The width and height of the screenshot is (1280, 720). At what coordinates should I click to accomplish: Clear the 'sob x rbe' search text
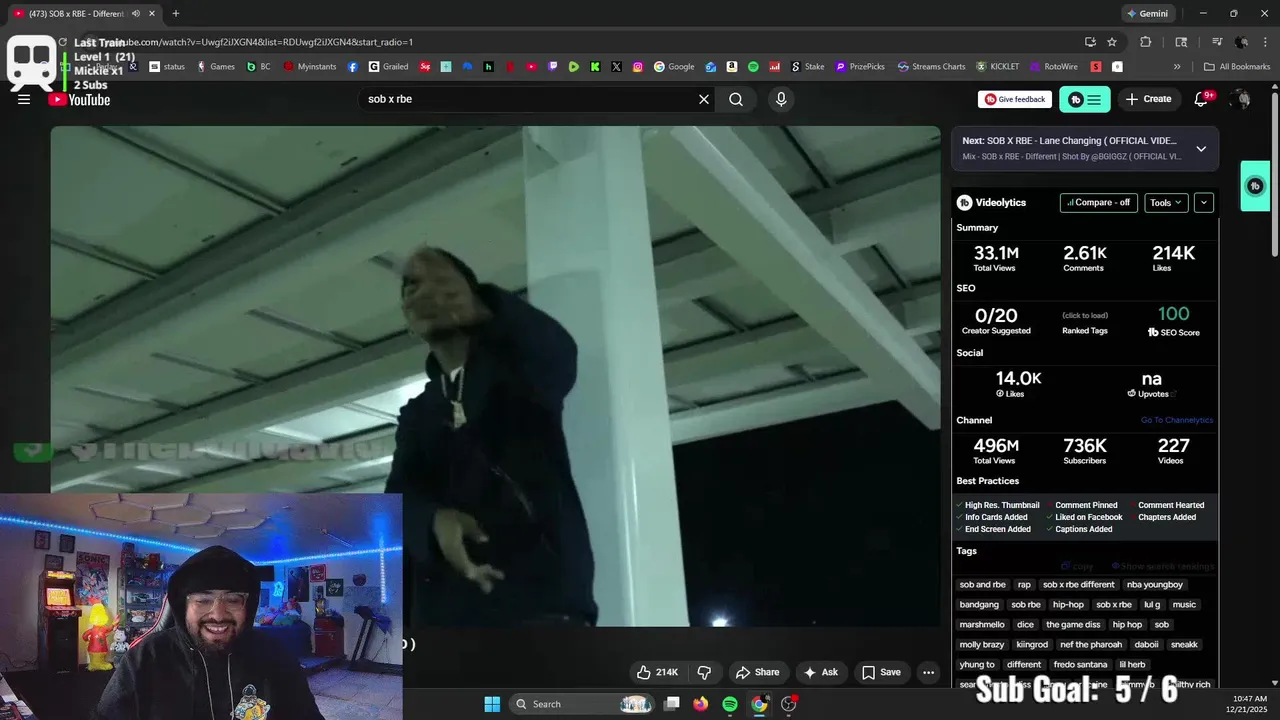click(704, 99)
